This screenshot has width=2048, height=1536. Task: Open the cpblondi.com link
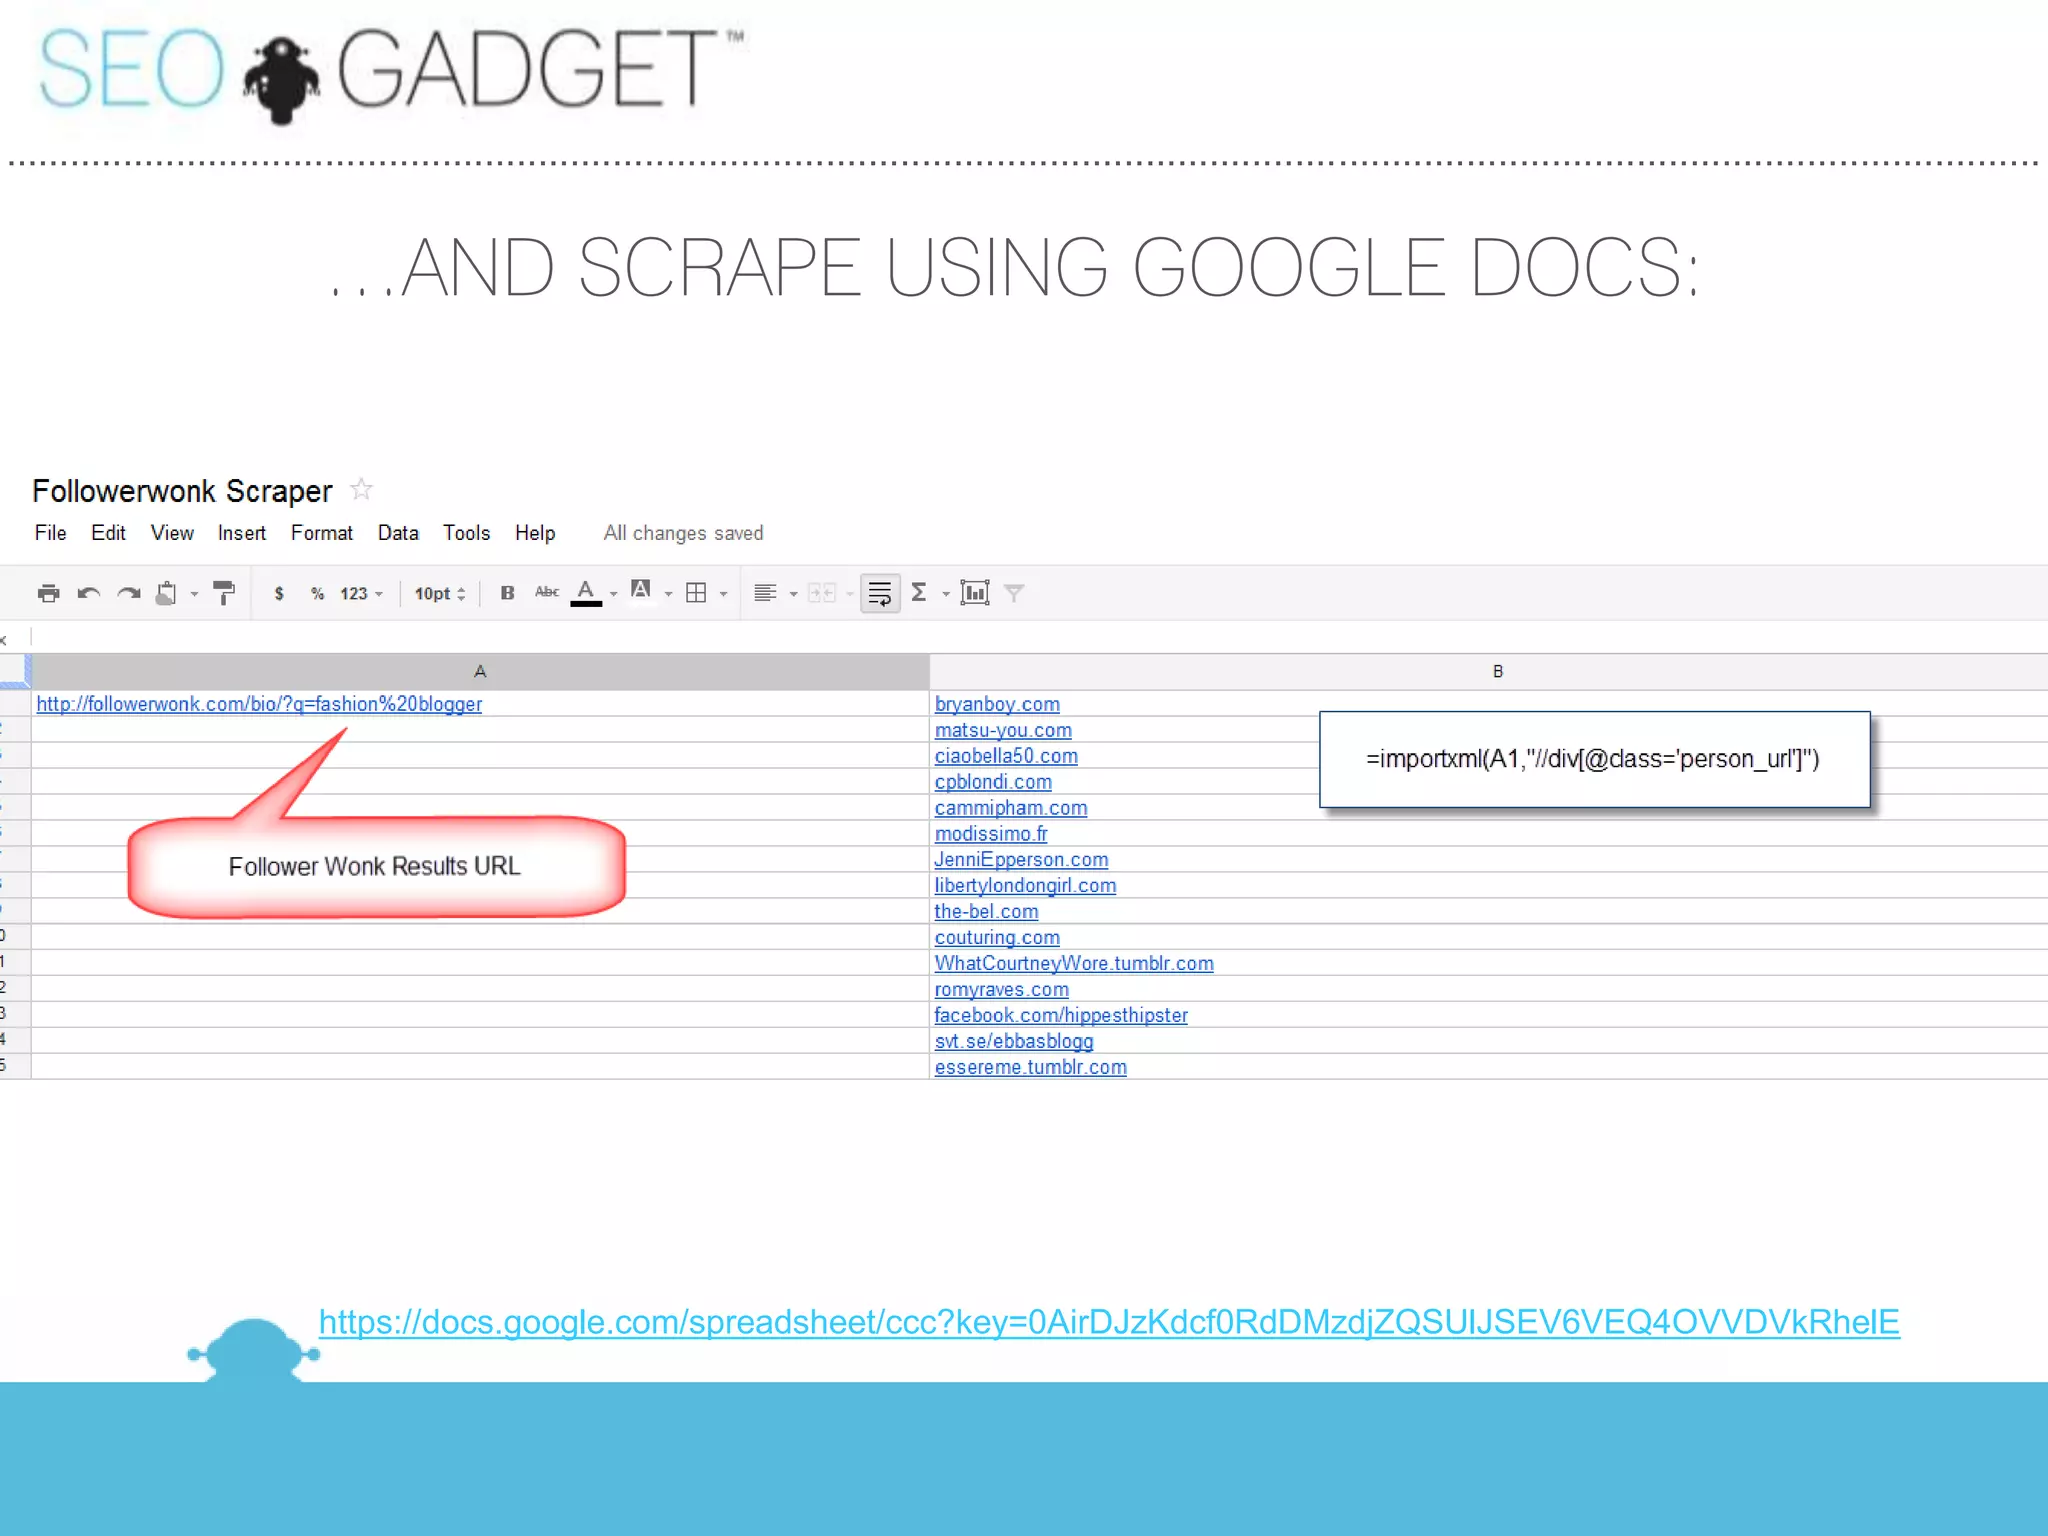click(x=993, y=782)
